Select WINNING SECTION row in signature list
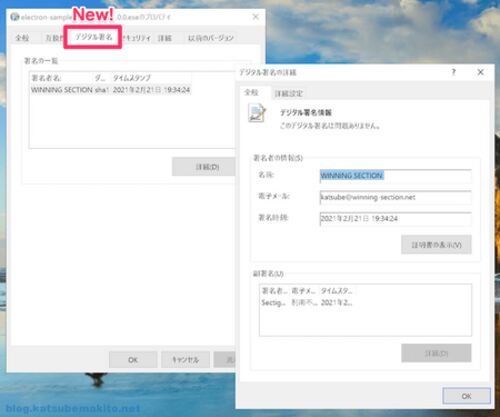This screenshot has width=500, height=417. click(110, 90)
